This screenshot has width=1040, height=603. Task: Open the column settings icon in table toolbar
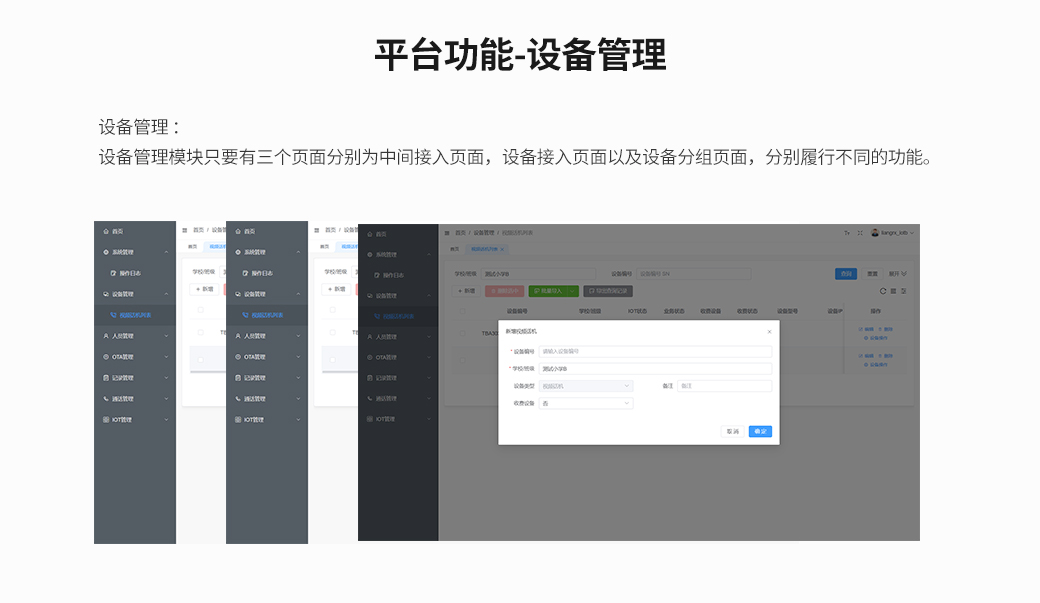[904, 291]
